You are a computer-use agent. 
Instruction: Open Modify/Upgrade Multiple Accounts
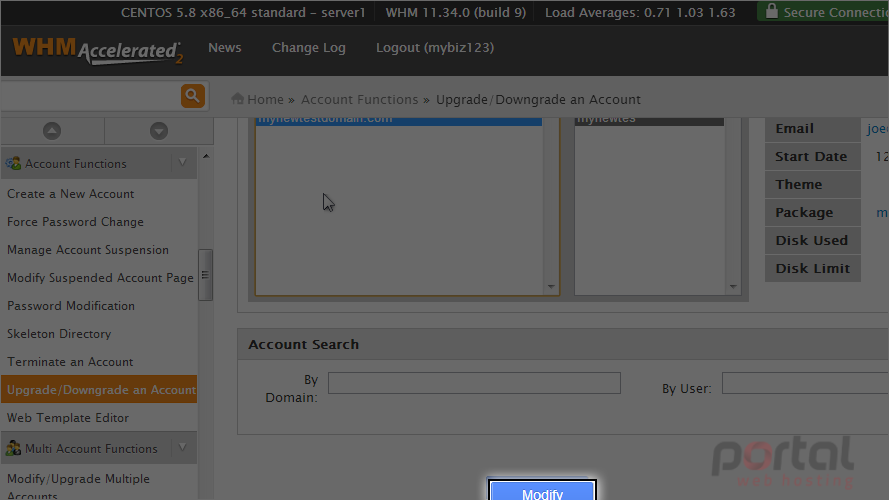78,486
